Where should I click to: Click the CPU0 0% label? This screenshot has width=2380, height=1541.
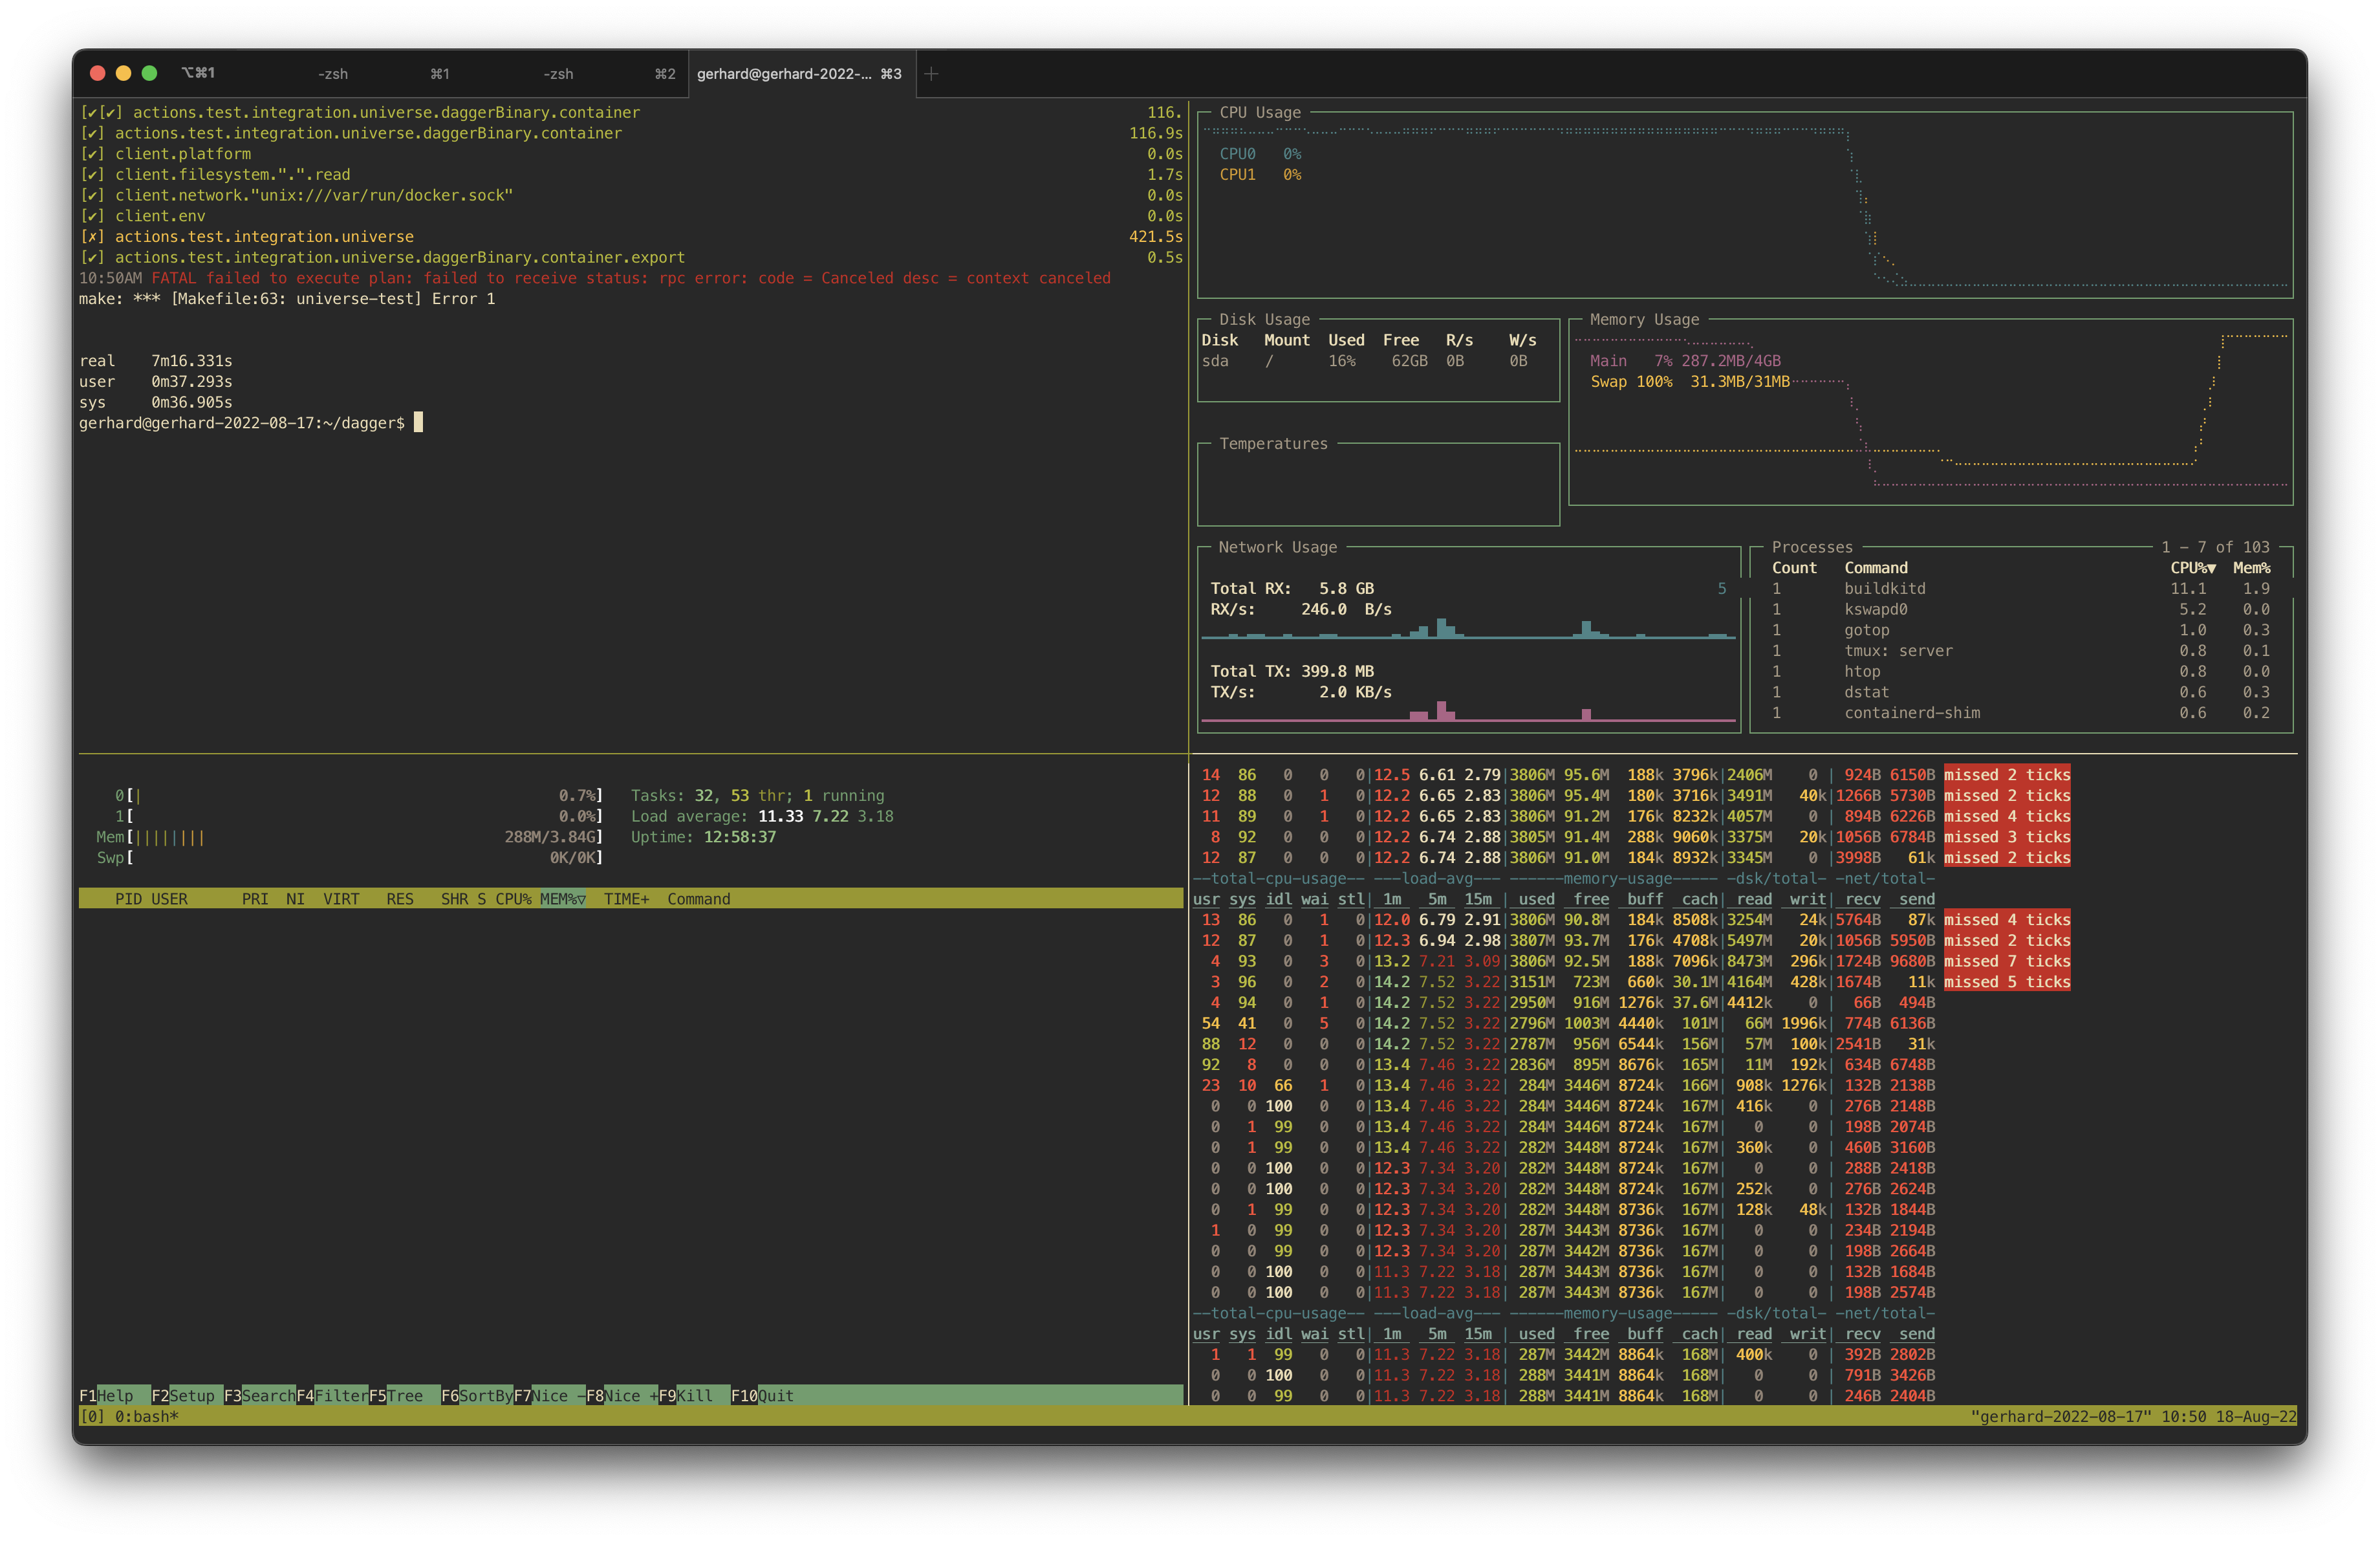tap(1260, 154)
